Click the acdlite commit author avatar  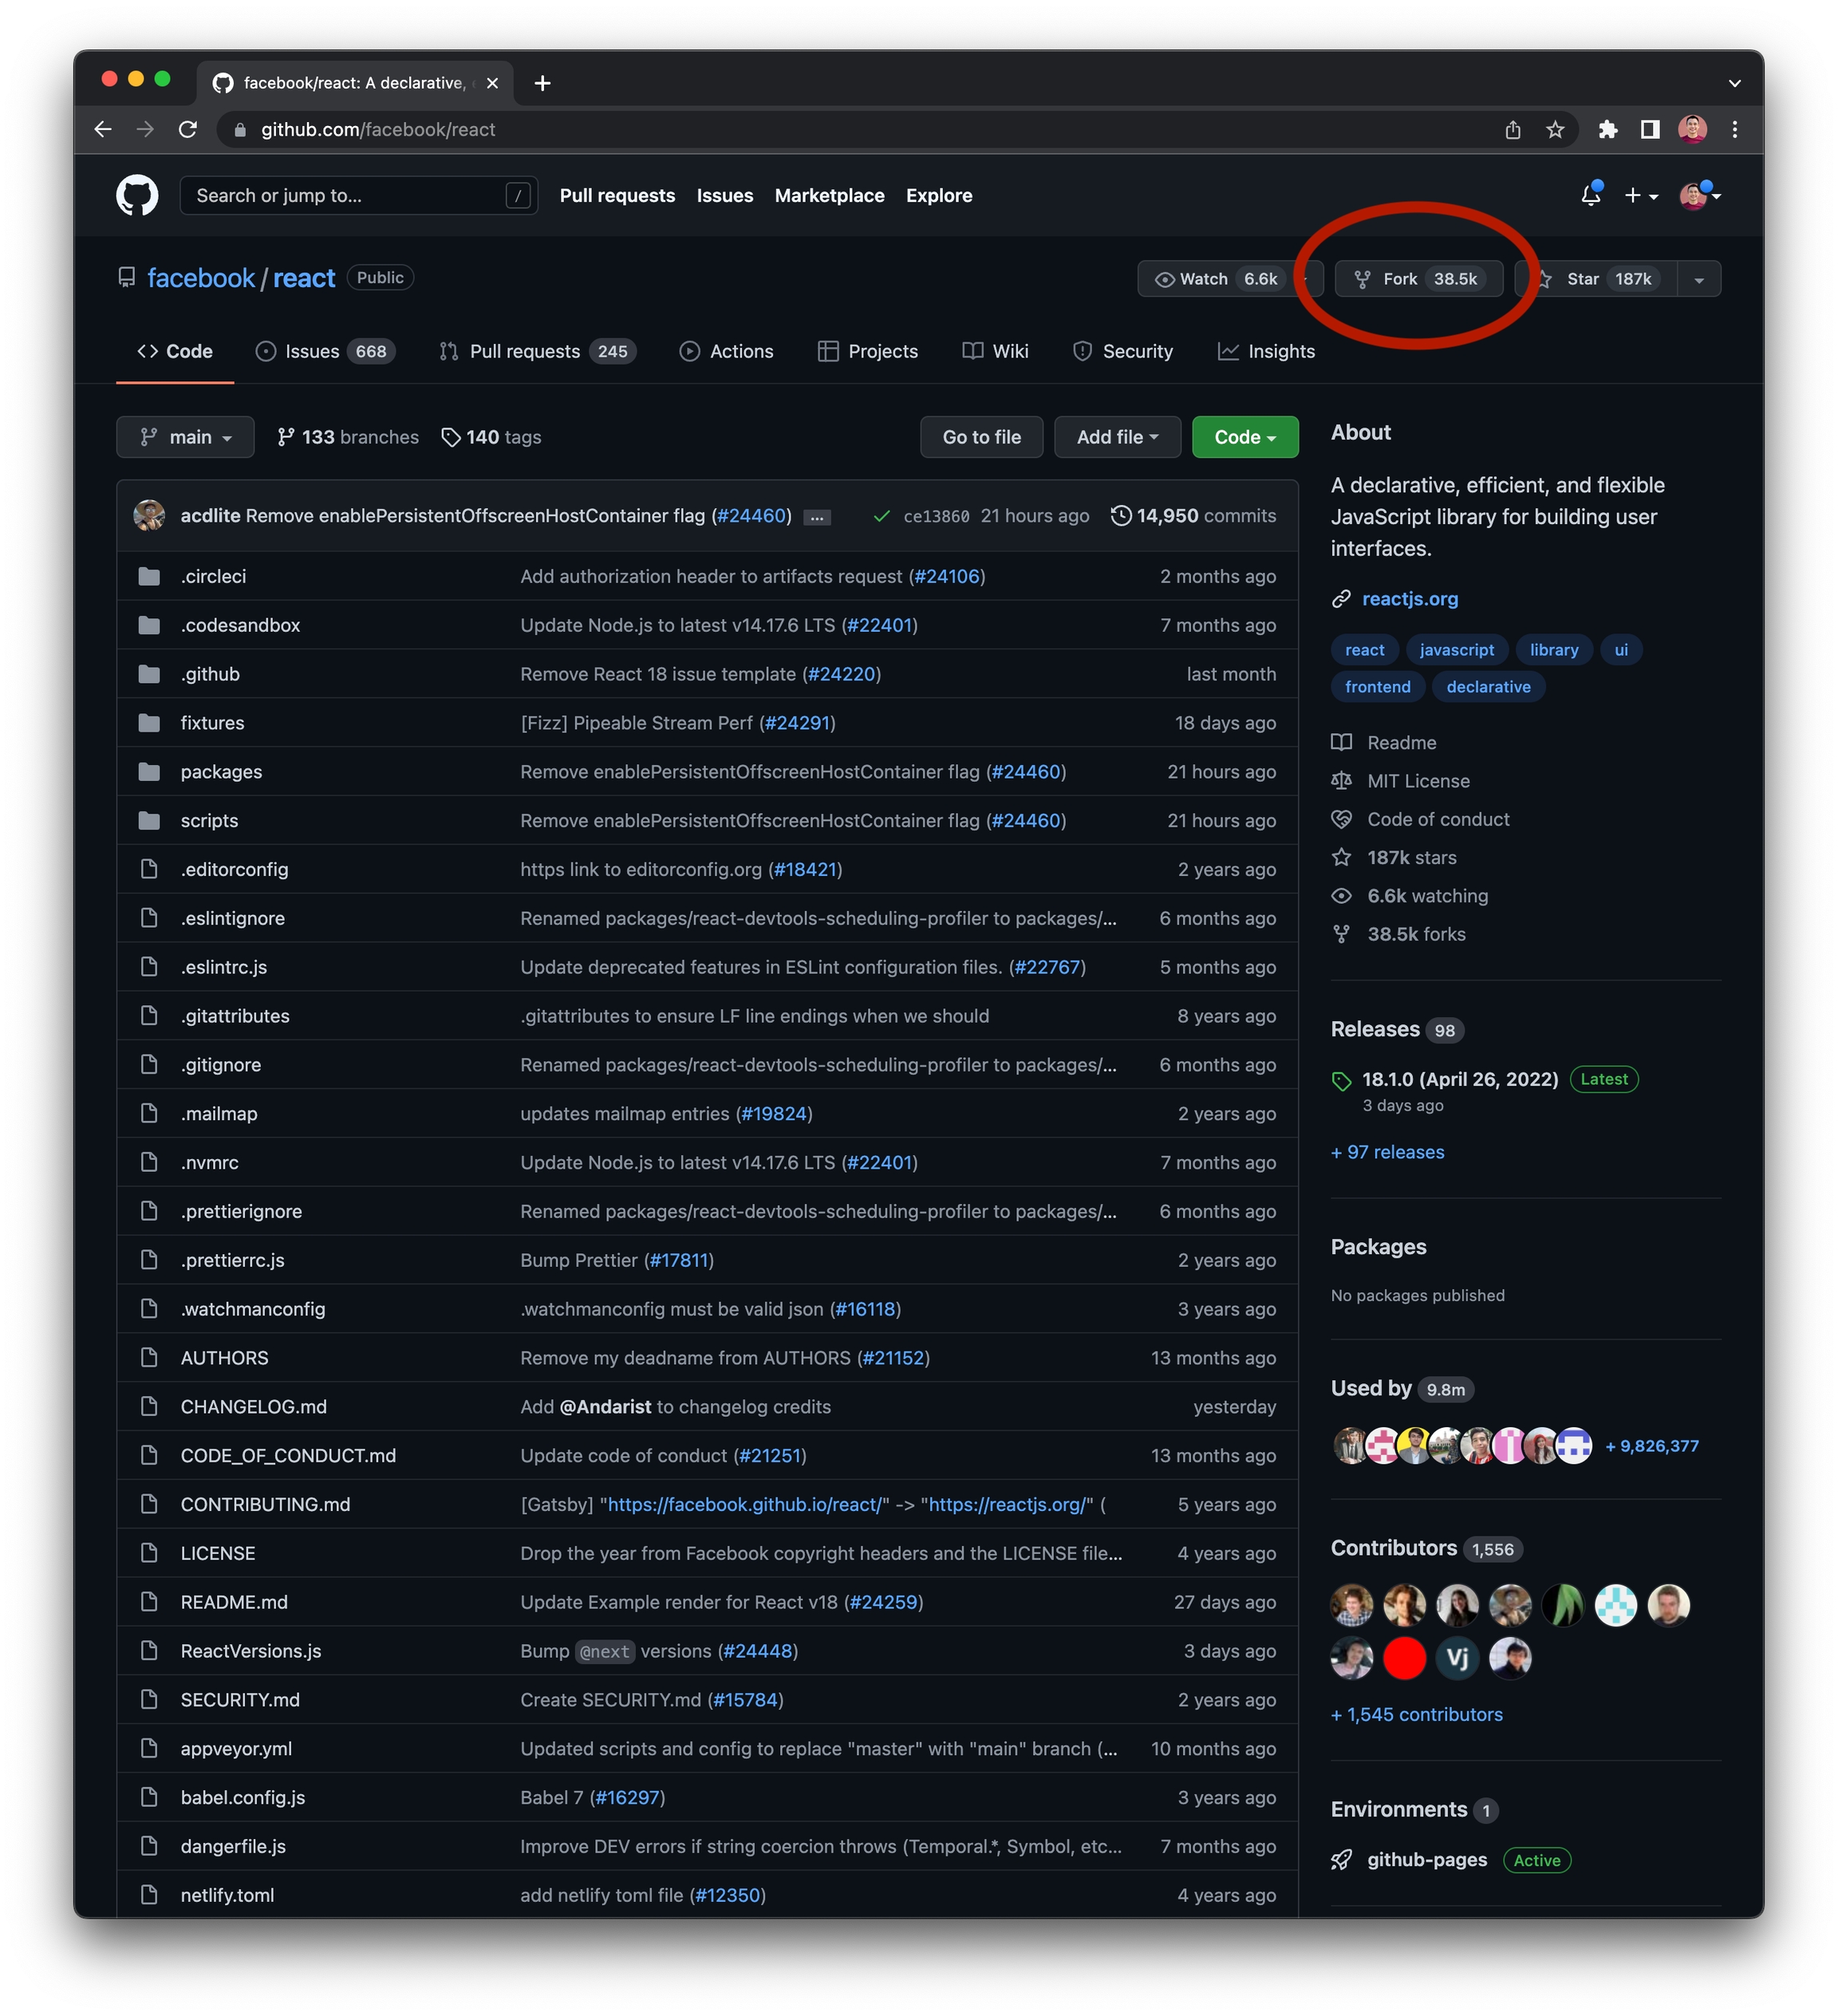[149, 515]
